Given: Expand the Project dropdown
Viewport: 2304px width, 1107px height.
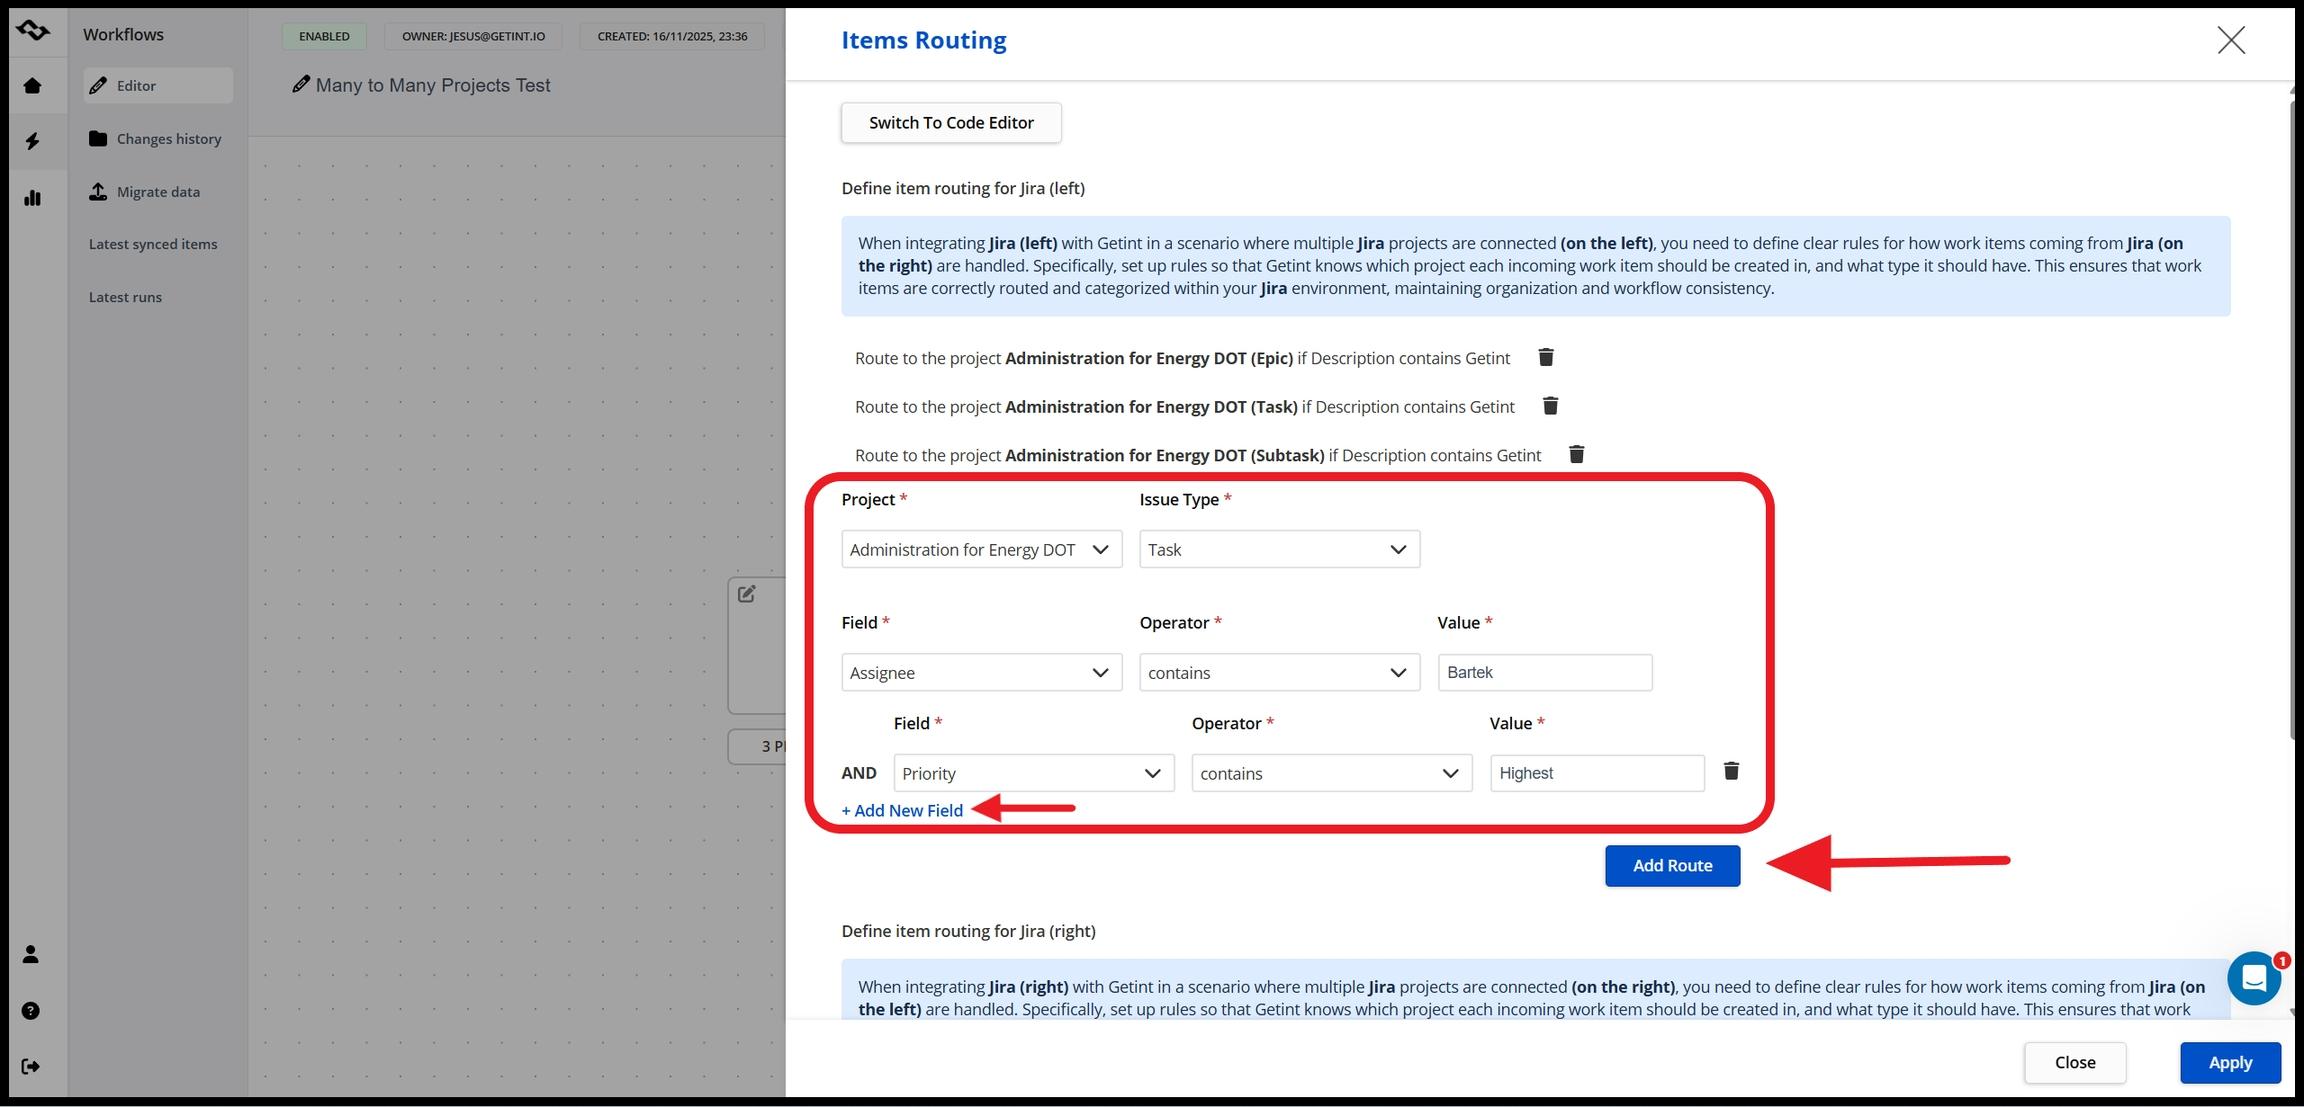Looking at the screenshot, I should click(x=981, y=549).
